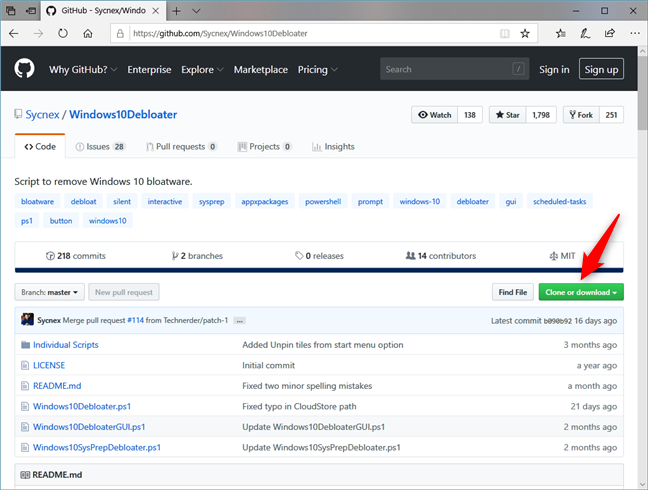Screen dimensions: 648x490
Task: Fork the repository
Action: [581, 115]
